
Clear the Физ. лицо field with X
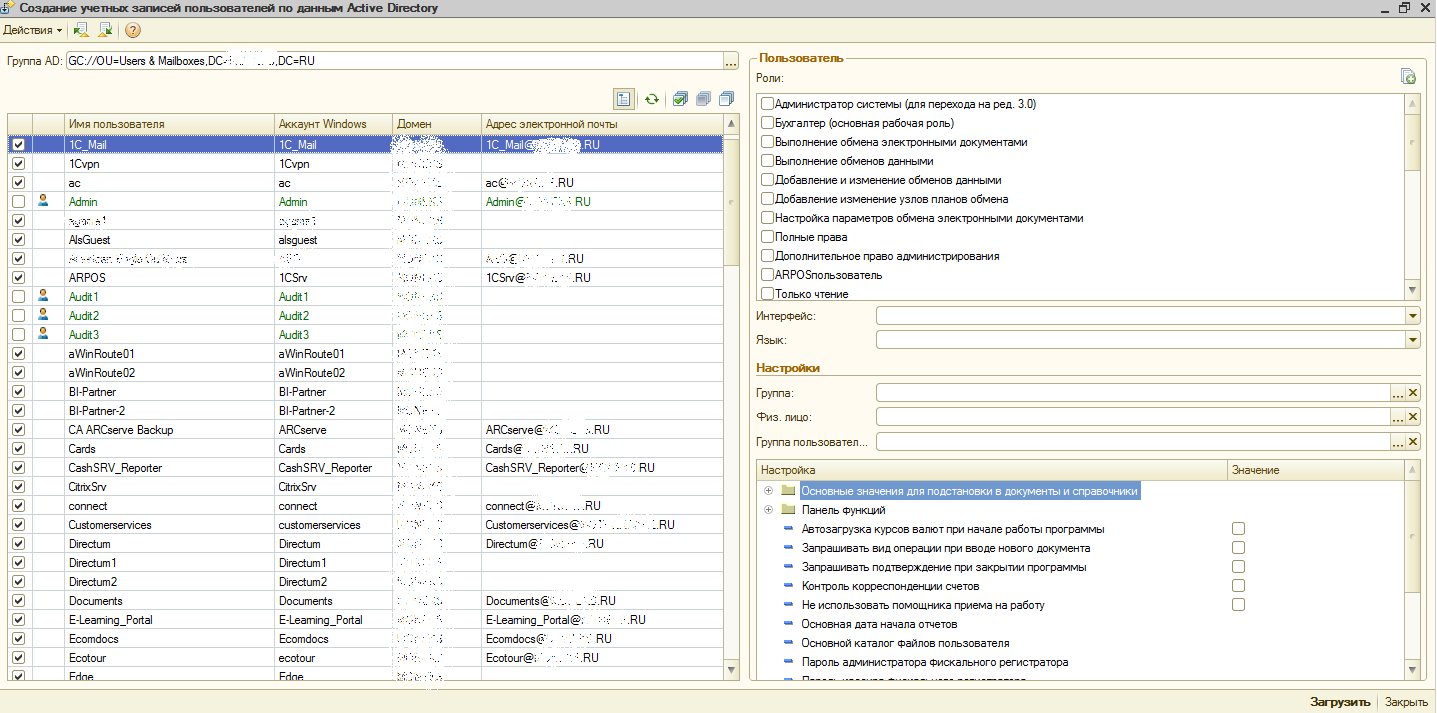[x=1413, y=417]
